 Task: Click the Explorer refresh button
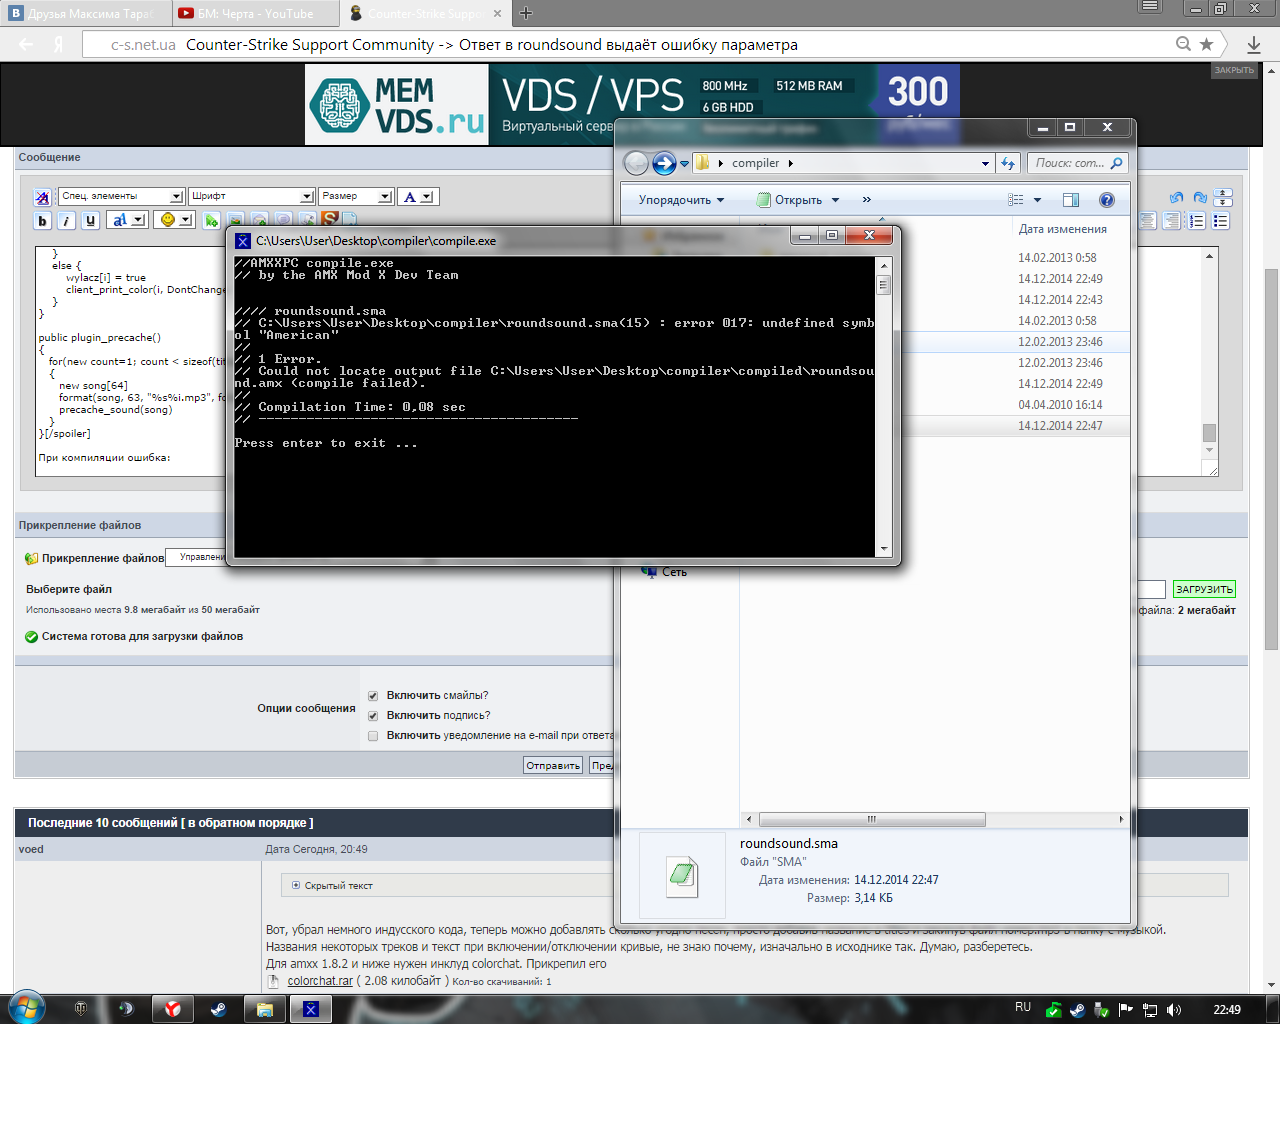coord(1008,163)
